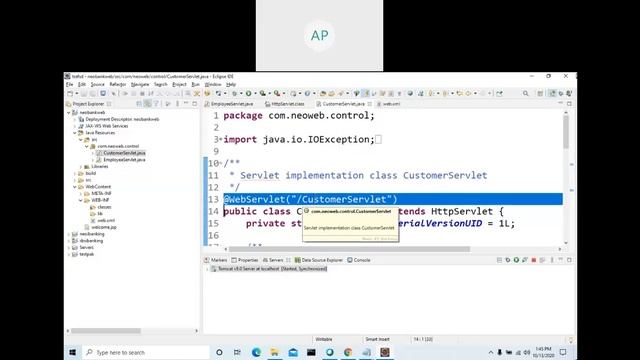Click the toolbar Search magnifier icon
Screen dimensions: 640x360
click(x=526, y=93)
